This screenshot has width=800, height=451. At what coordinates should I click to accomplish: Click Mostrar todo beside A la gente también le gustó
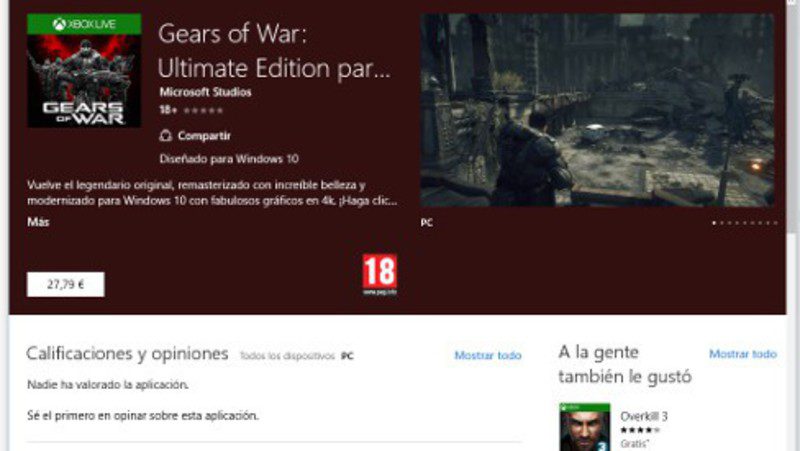coord(743,354)
